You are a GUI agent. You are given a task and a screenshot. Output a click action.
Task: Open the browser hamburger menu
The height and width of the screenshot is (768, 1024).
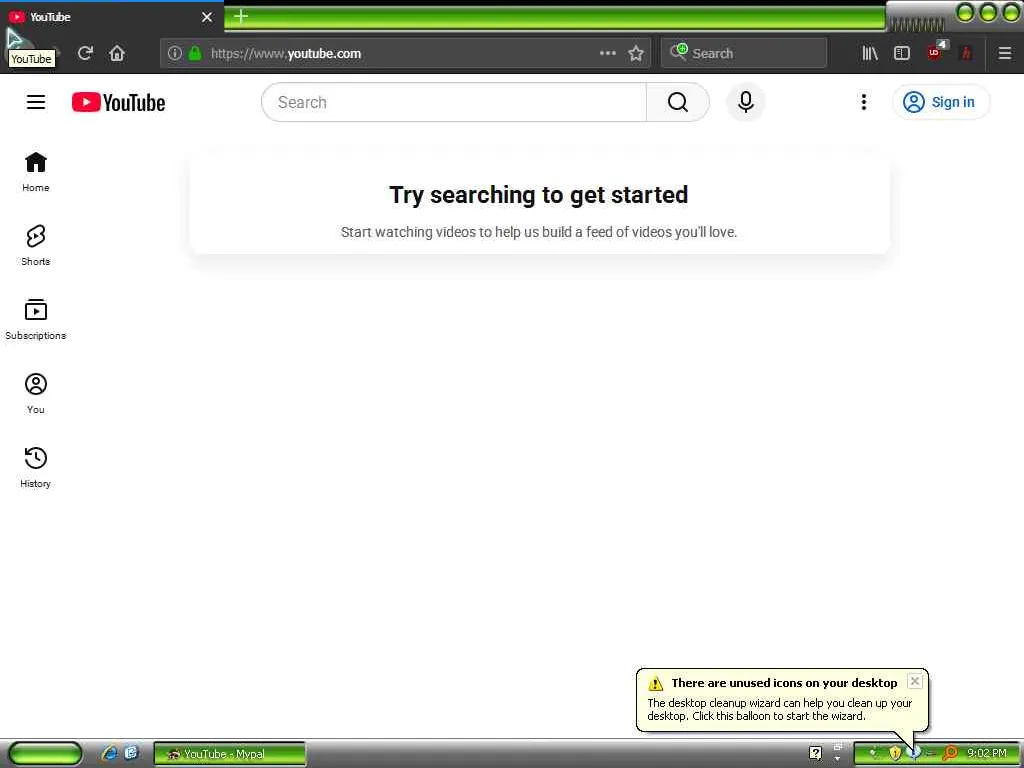pyautogui.click(x=1005, y=53)
